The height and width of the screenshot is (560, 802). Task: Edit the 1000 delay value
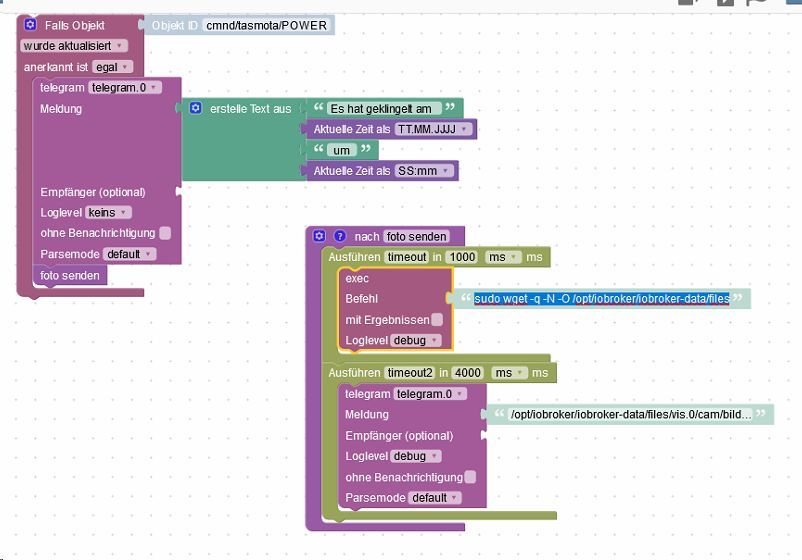coord(462,257)
